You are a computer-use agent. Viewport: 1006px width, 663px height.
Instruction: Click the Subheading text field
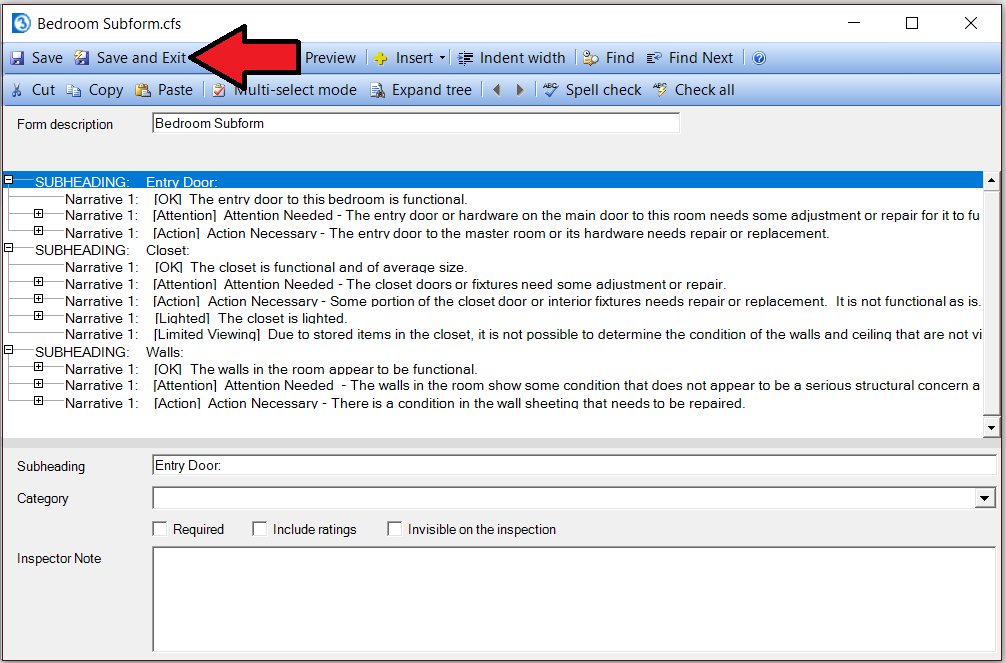(x=574, y=465)
